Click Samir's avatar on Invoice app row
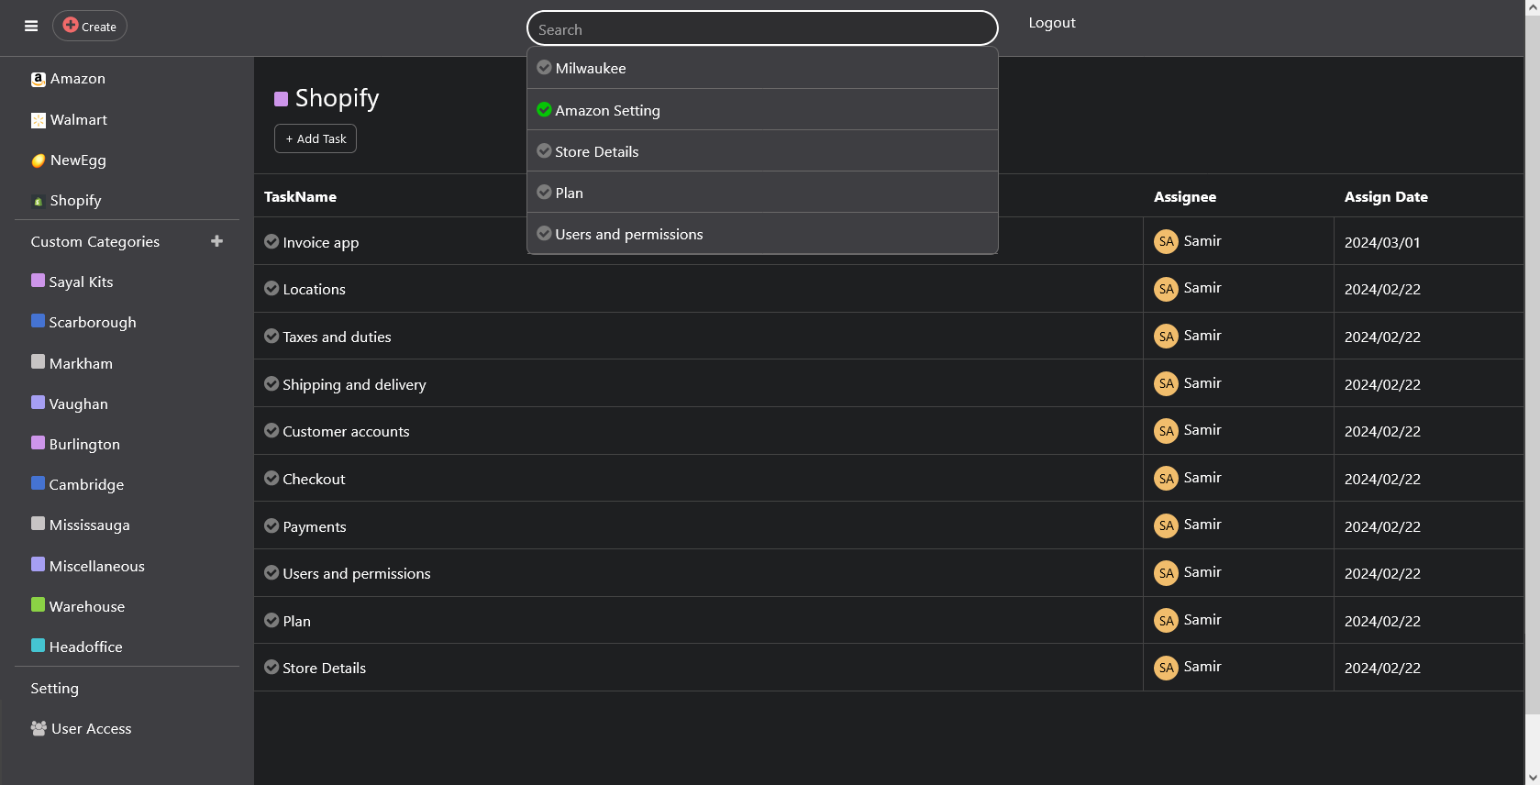This screenshot has width=1540, height=785. pyautogui.click(x=1166, y=242)
